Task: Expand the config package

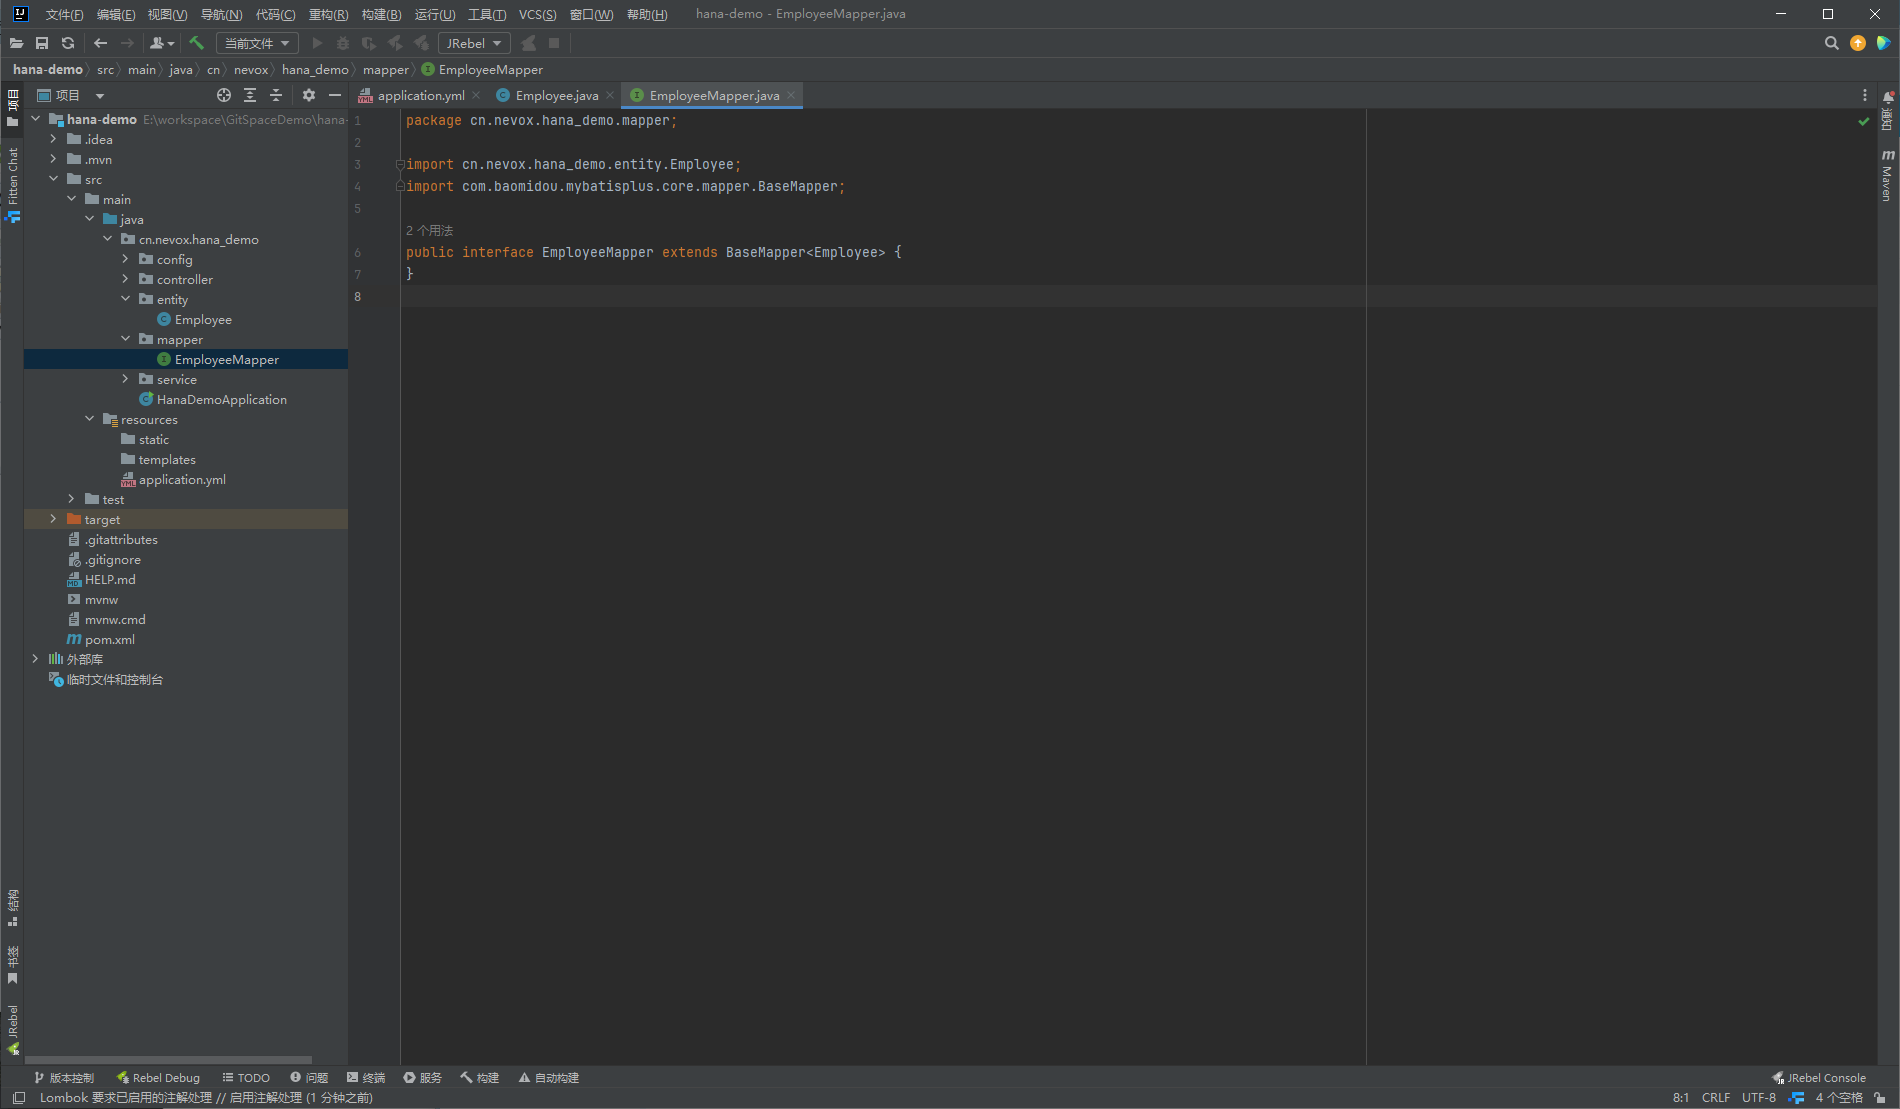Action: coord(125,259)
